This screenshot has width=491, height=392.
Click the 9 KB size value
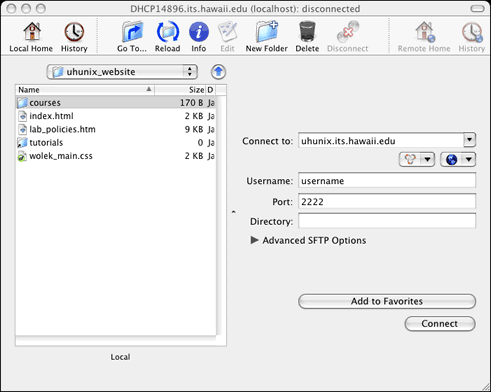[x=194, y=129]
